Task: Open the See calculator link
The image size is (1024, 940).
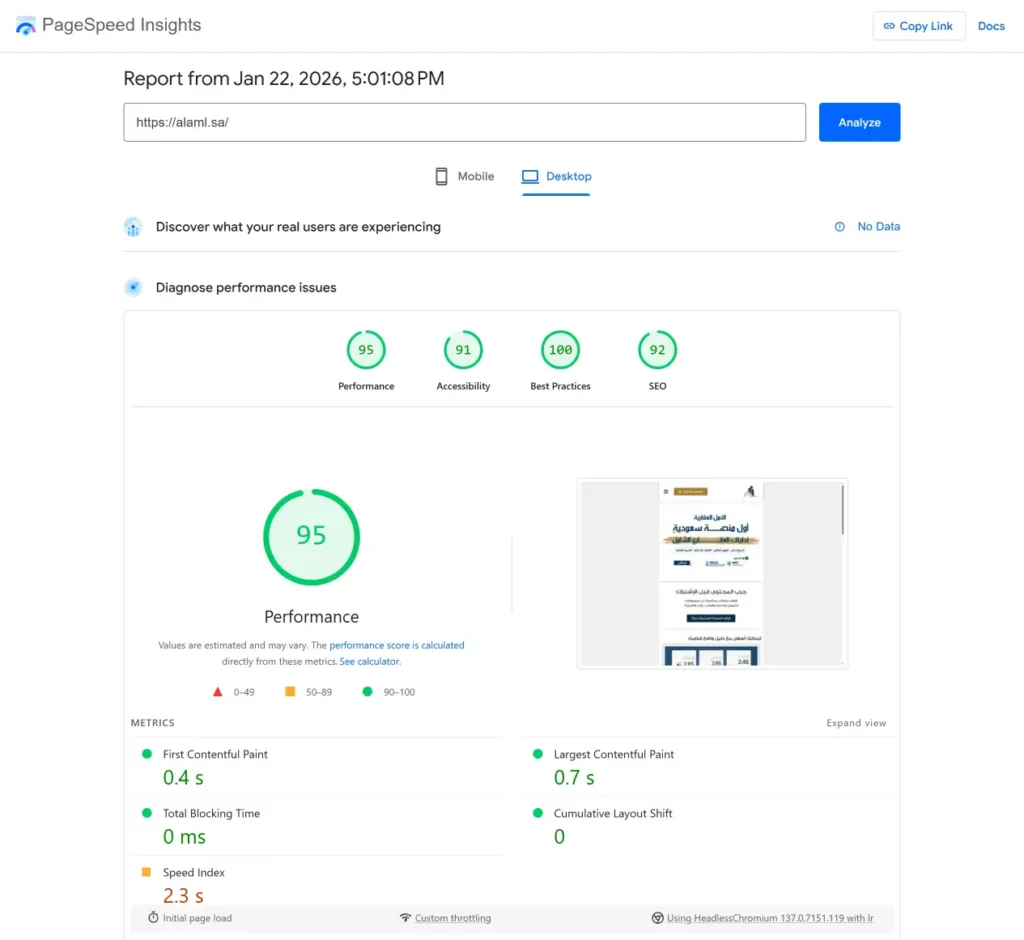Action: [369, 661]
